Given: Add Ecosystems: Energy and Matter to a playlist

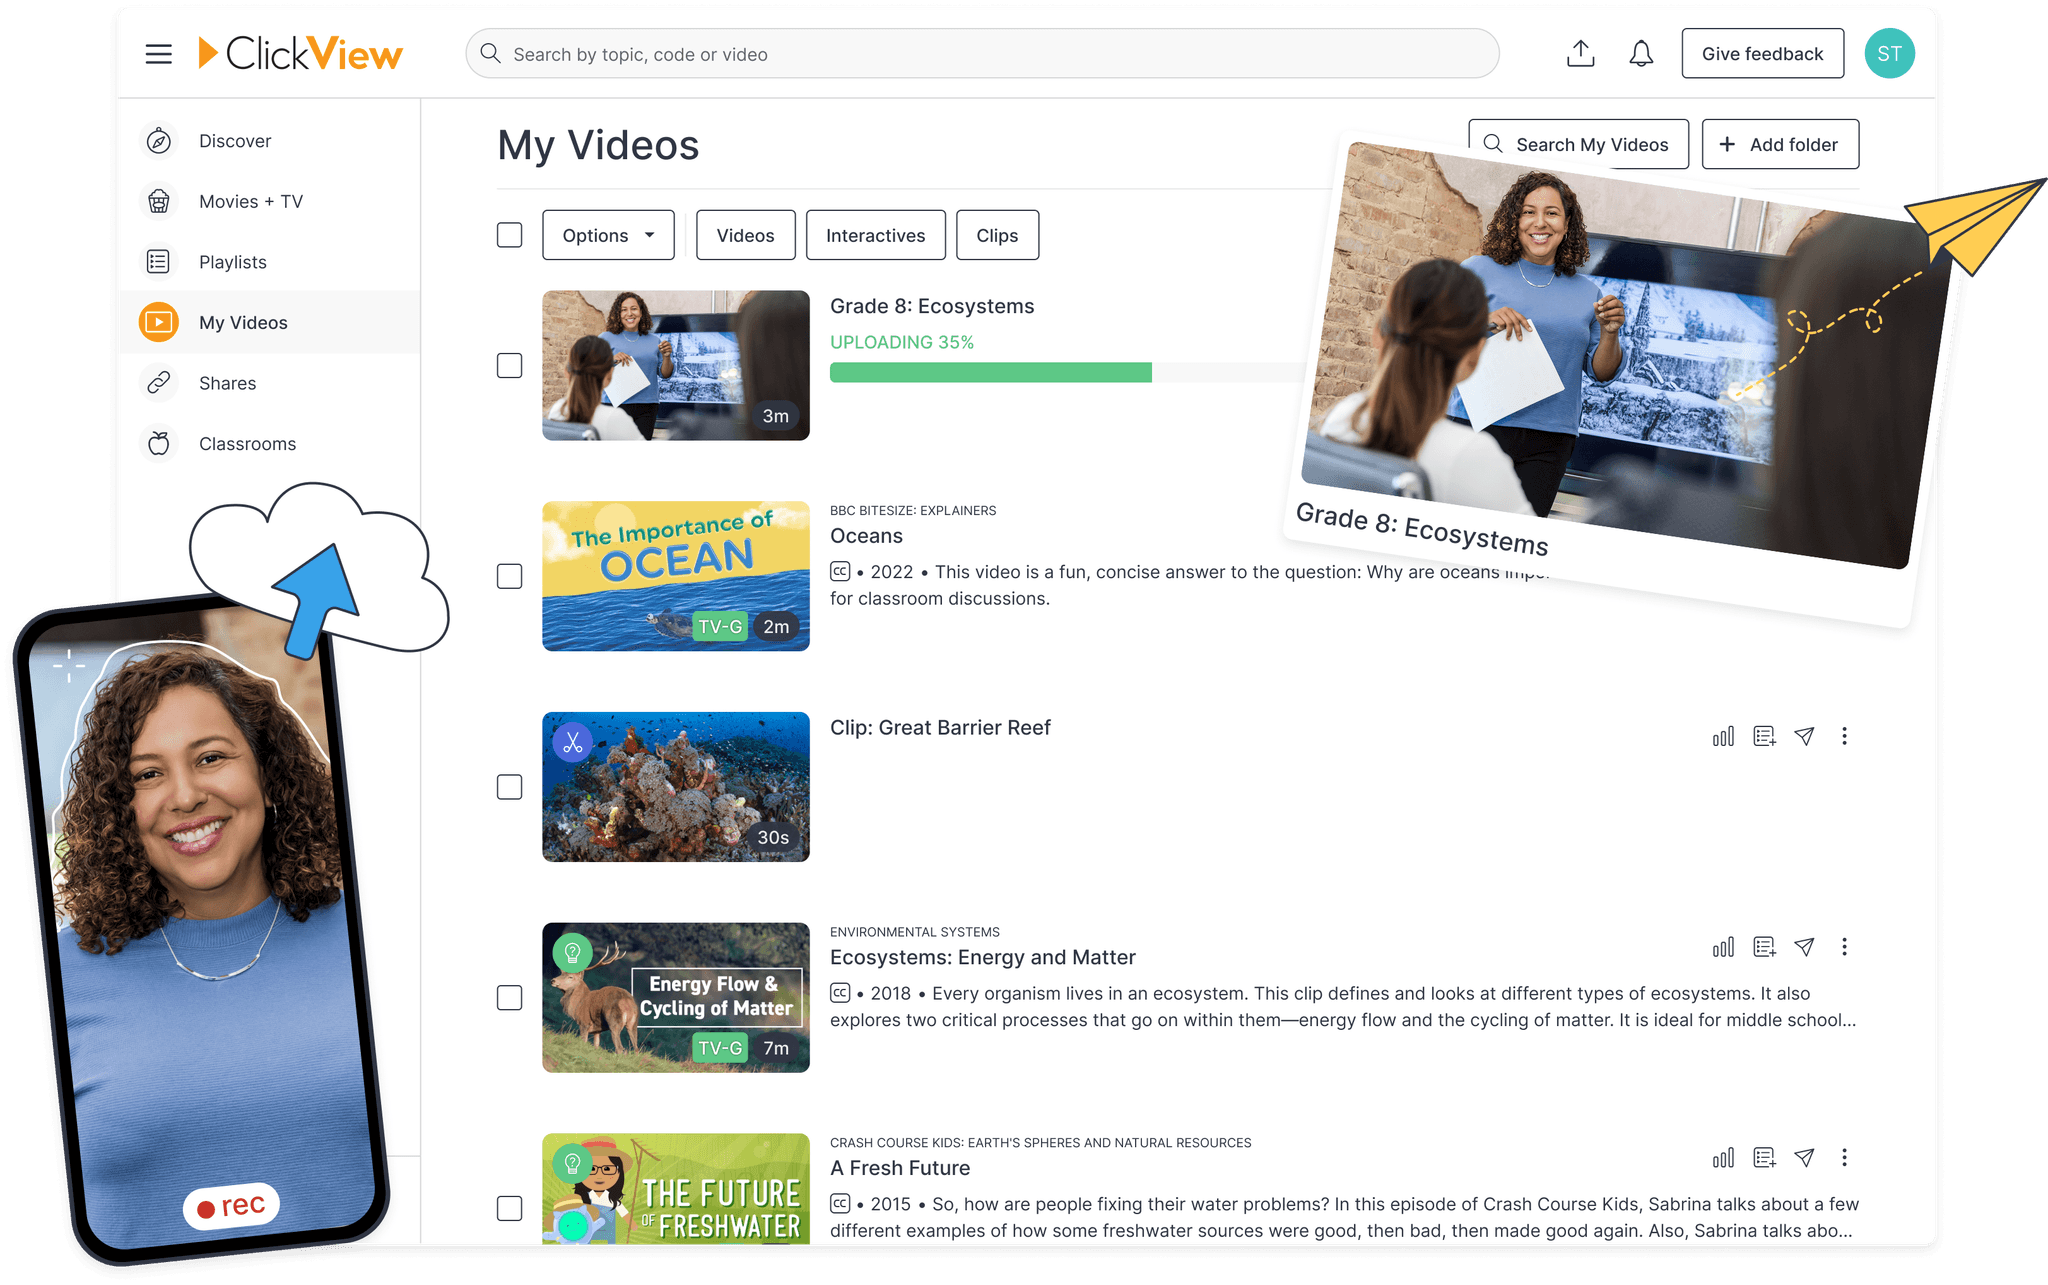Looking at the screenshot, I should click(x=1763, y=946).
